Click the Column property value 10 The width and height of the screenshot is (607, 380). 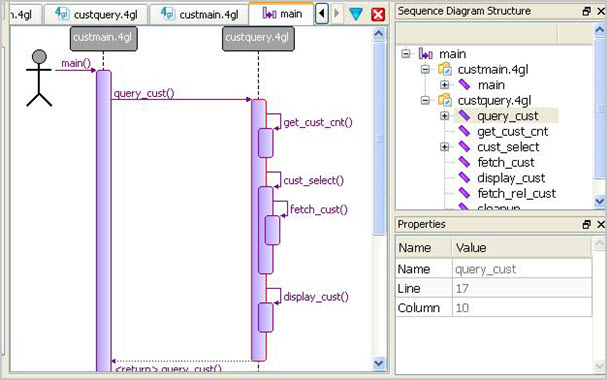(522, 308)
